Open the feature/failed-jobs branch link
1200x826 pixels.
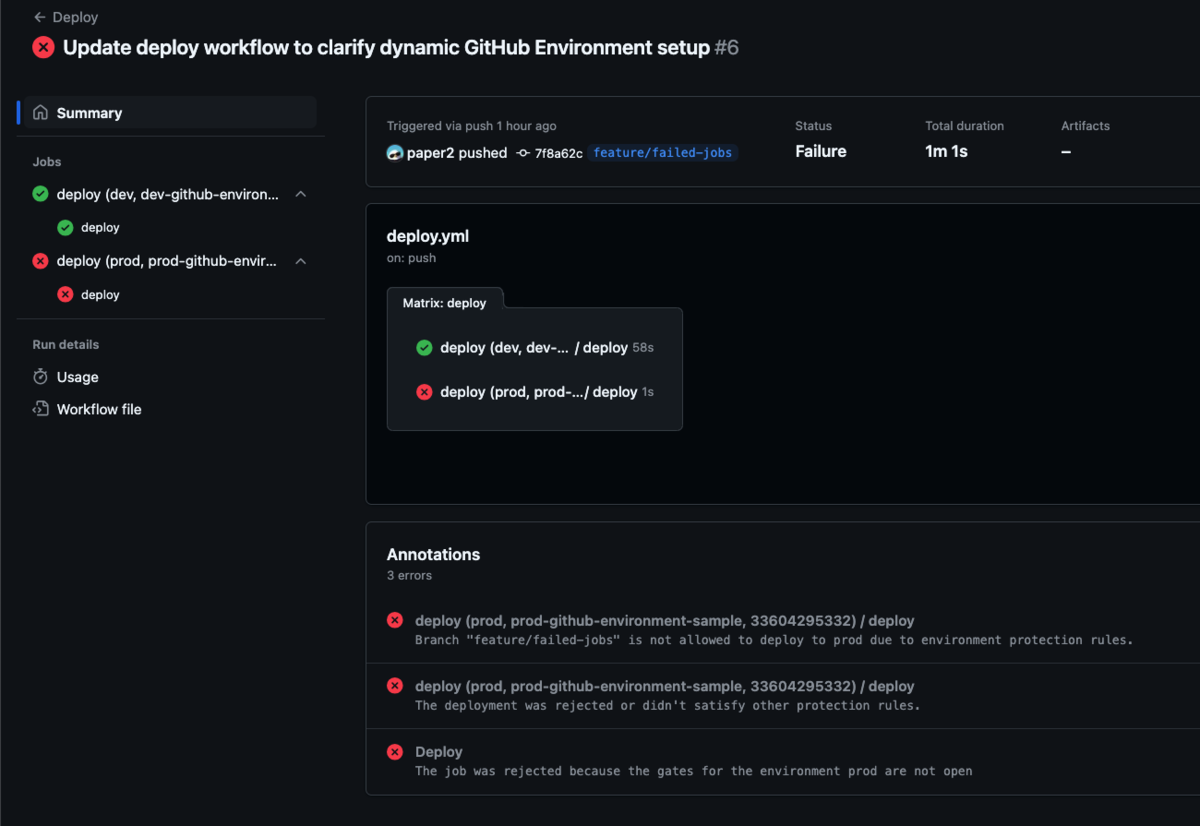pos(662,153)
